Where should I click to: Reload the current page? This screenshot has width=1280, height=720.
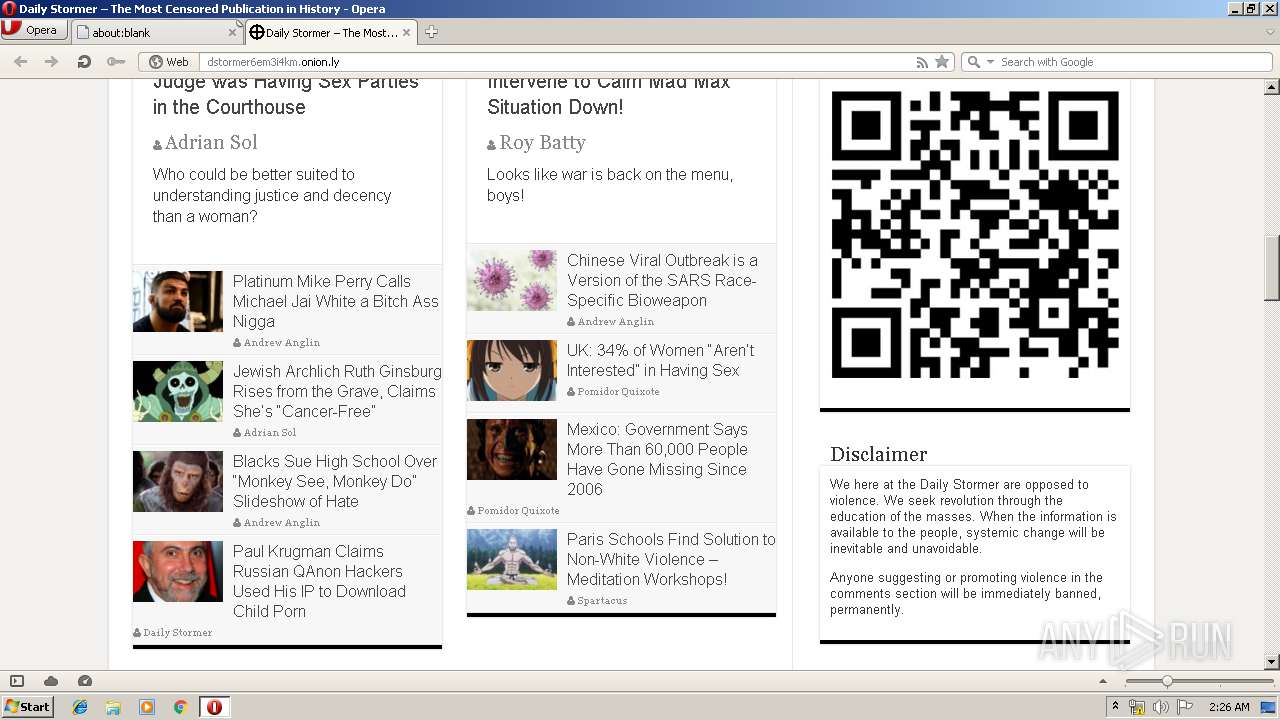84,62
